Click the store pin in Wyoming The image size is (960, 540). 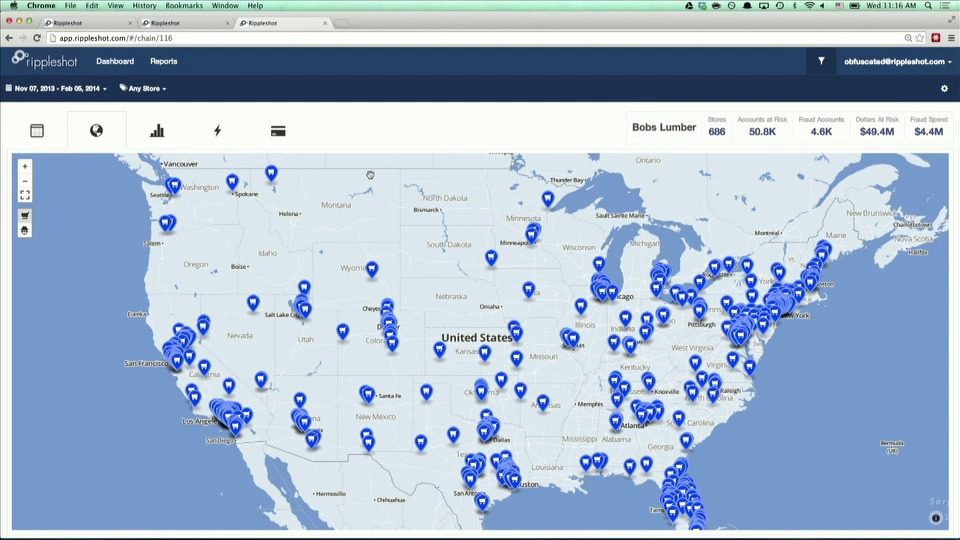(372, 269)
